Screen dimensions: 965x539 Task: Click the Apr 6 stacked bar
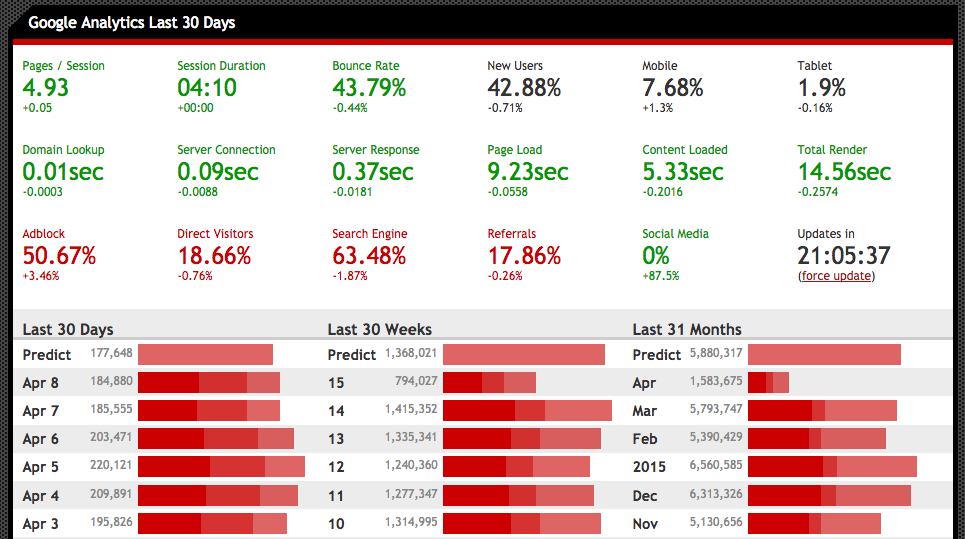[216, 439]
